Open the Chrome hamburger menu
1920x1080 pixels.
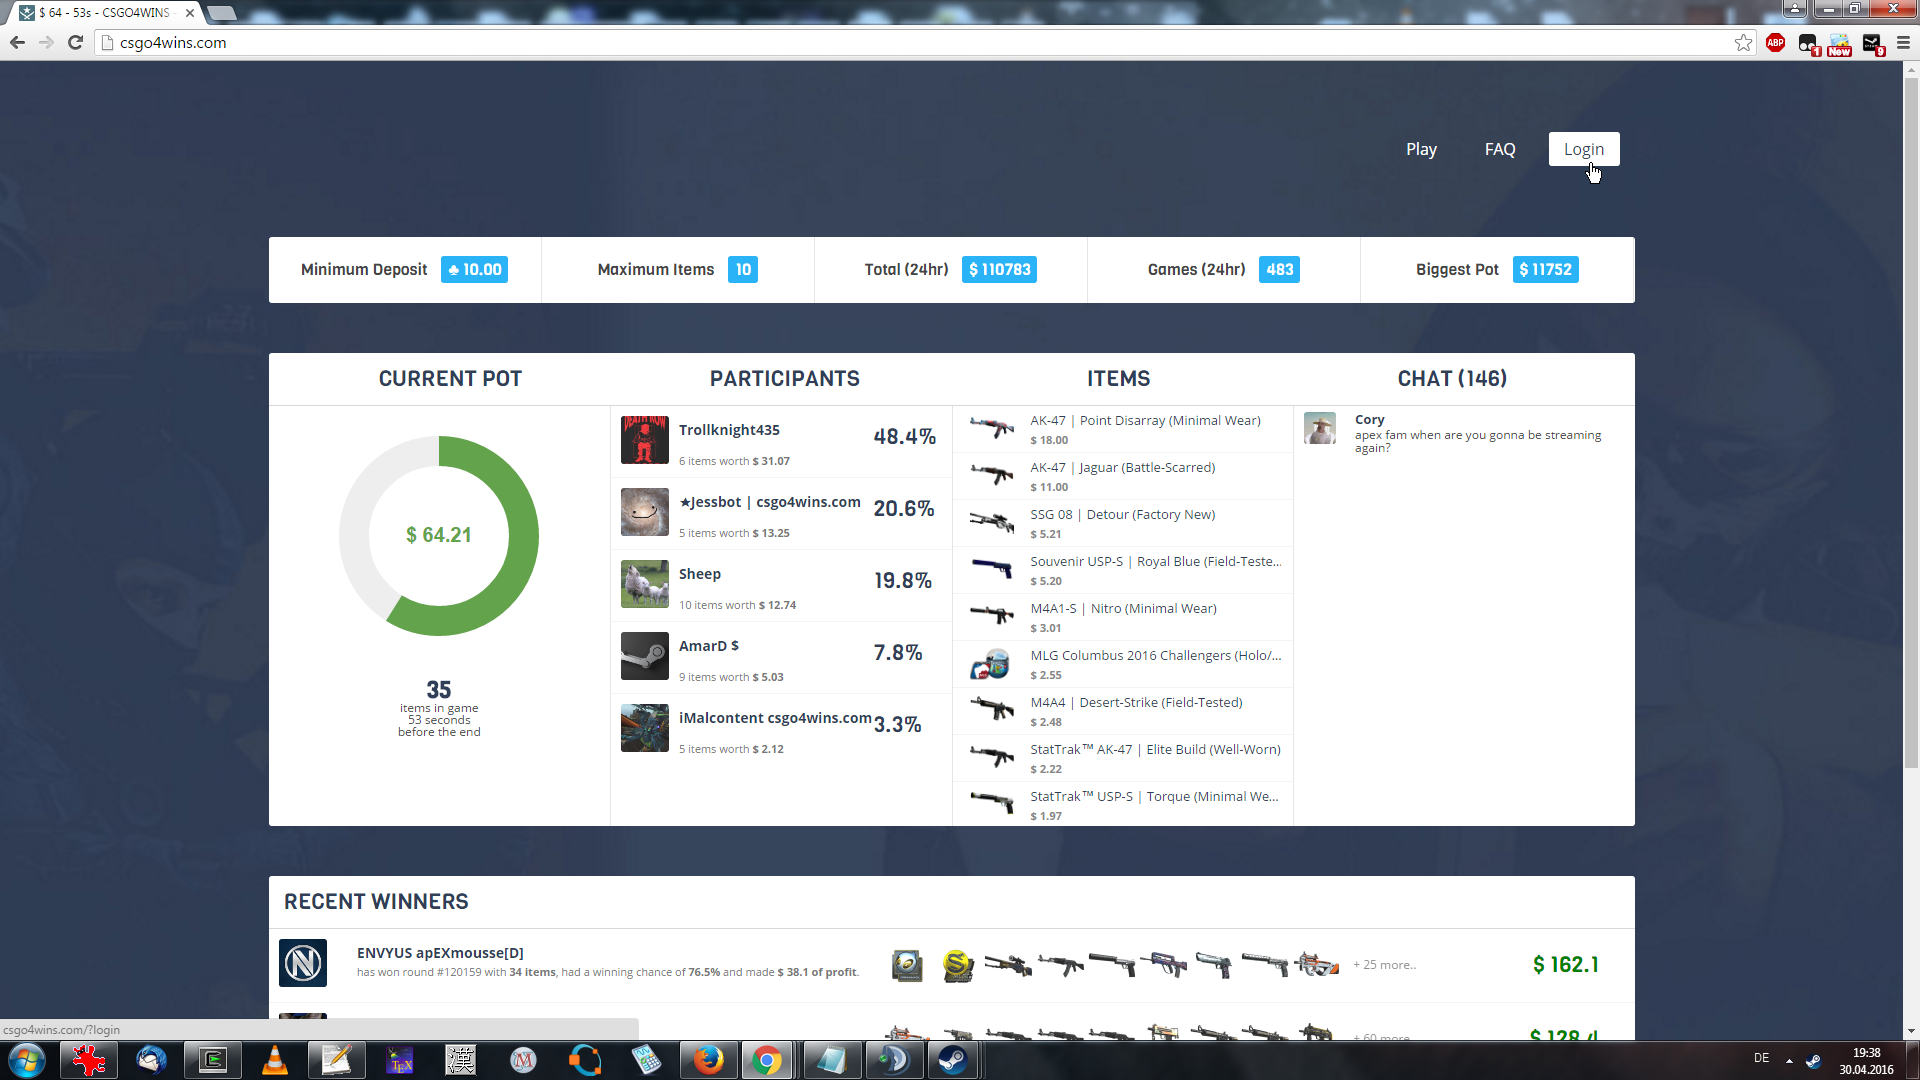pos(1903,42)
